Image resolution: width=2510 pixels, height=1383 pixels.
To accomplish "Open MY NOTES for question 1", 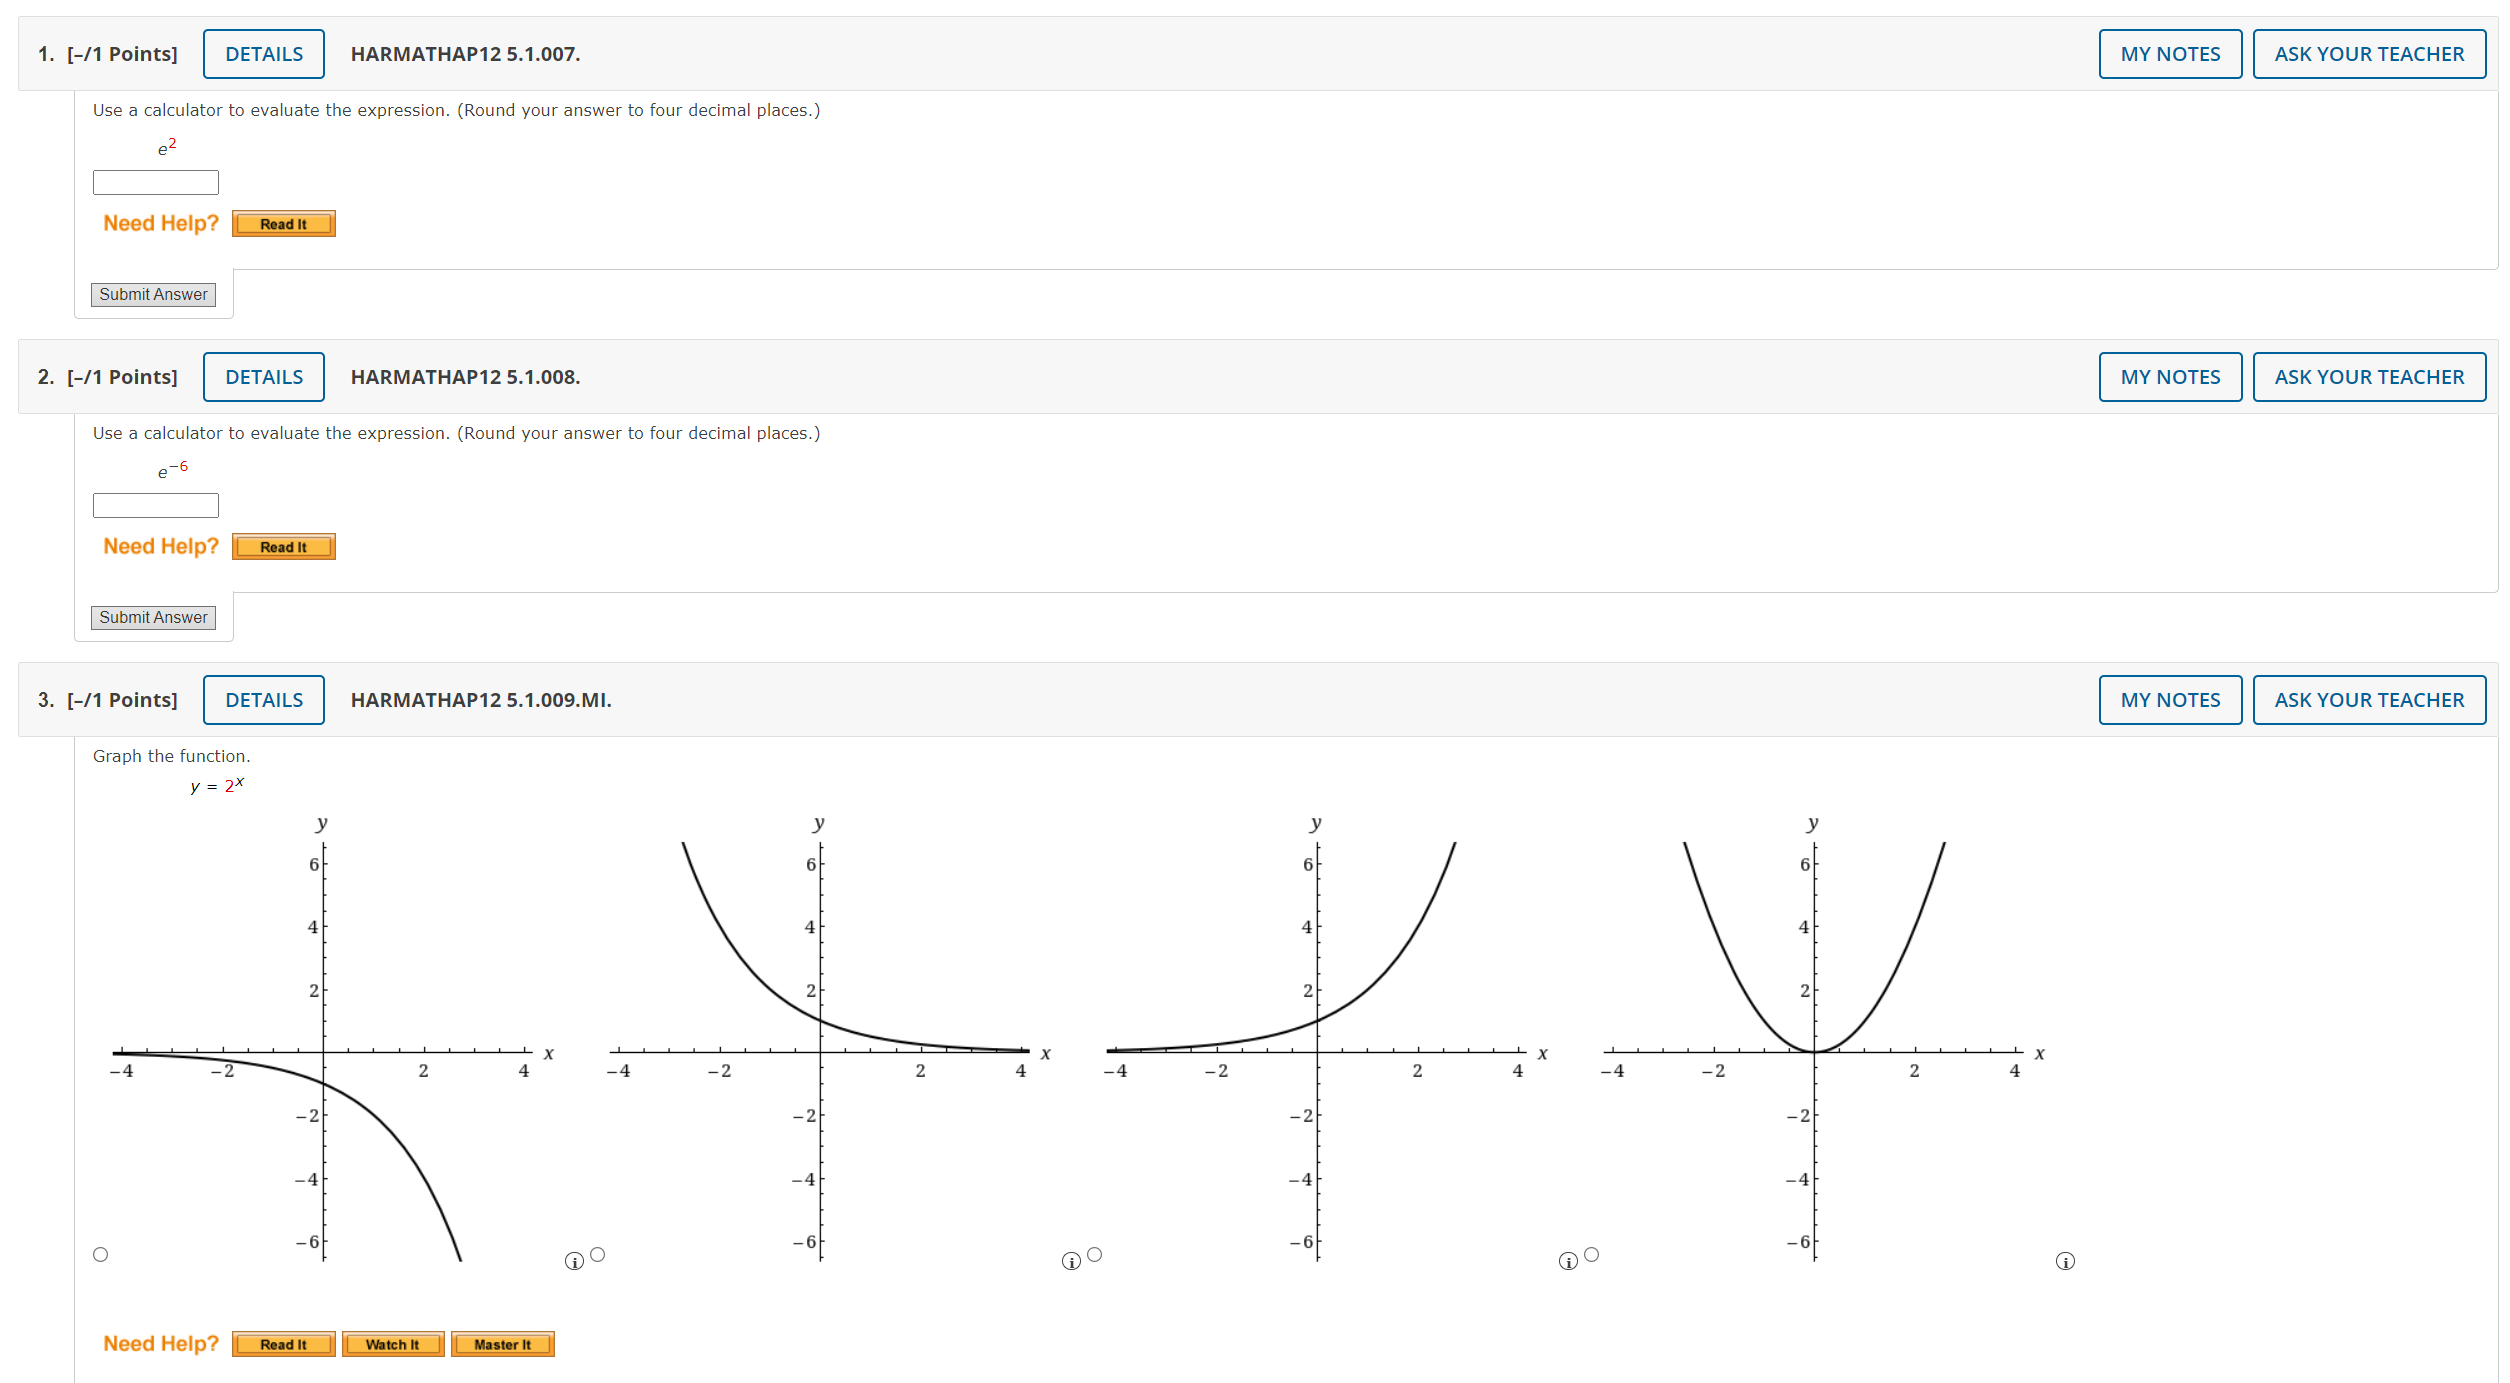I will (2169, 53).
